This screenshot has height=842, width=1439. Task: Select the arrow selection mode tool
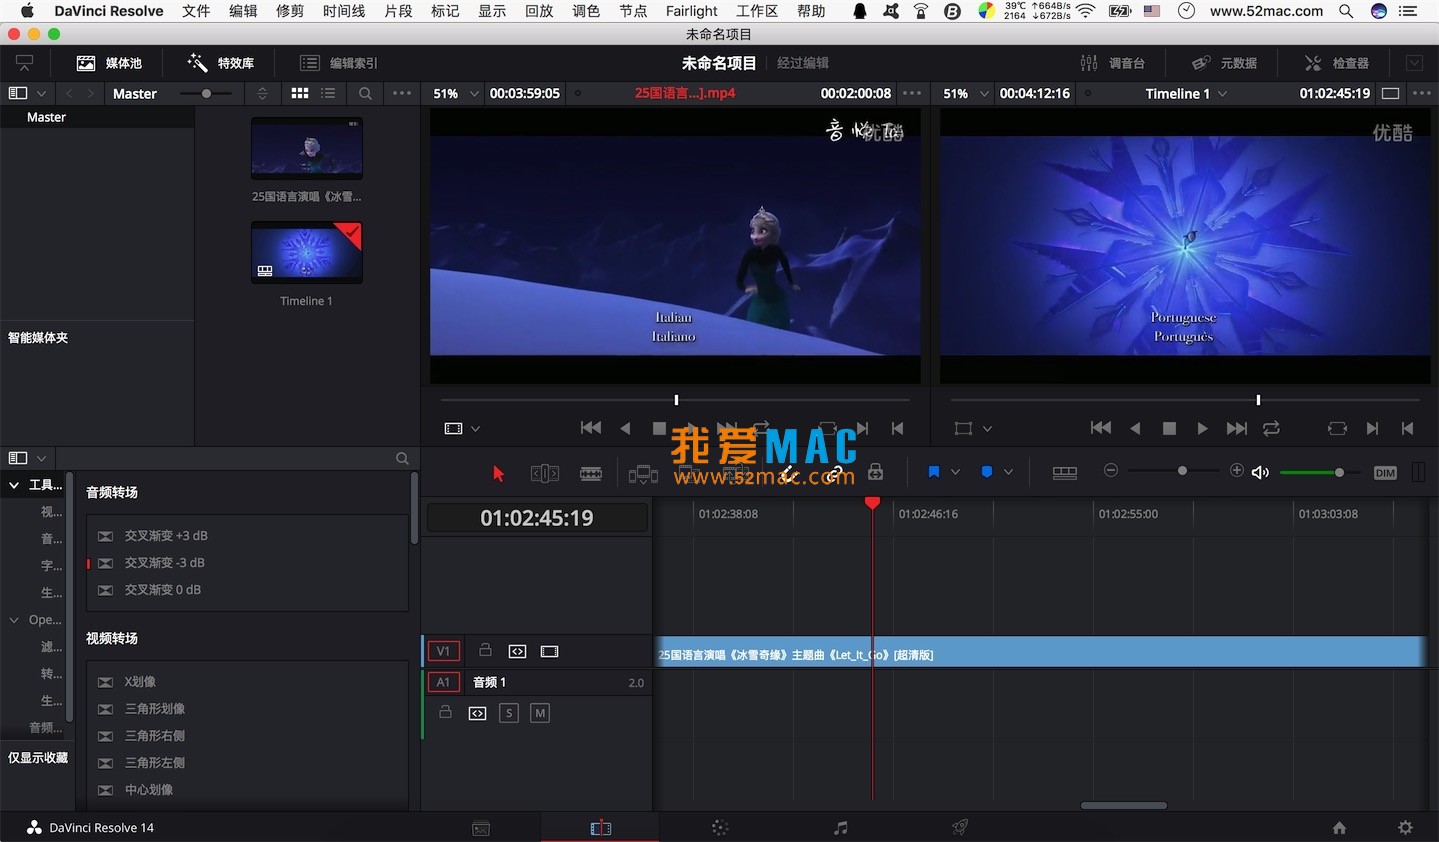pyautogui.click(x=498, y=473)
